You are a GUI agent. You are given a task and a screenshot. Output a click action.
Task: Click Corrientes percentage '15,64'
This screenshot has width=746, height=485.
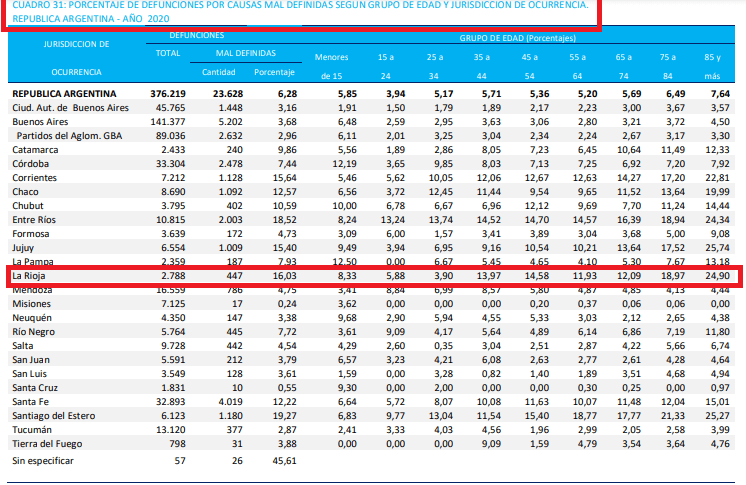[x=285, y=178]
